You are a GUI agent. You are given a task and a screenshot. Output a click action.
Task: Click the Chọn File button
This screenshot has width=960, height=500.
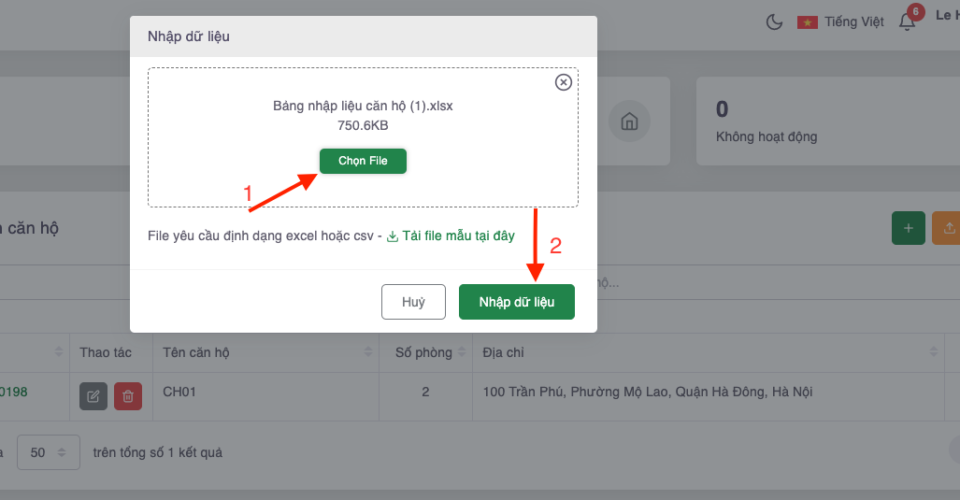tap(363, 161)
